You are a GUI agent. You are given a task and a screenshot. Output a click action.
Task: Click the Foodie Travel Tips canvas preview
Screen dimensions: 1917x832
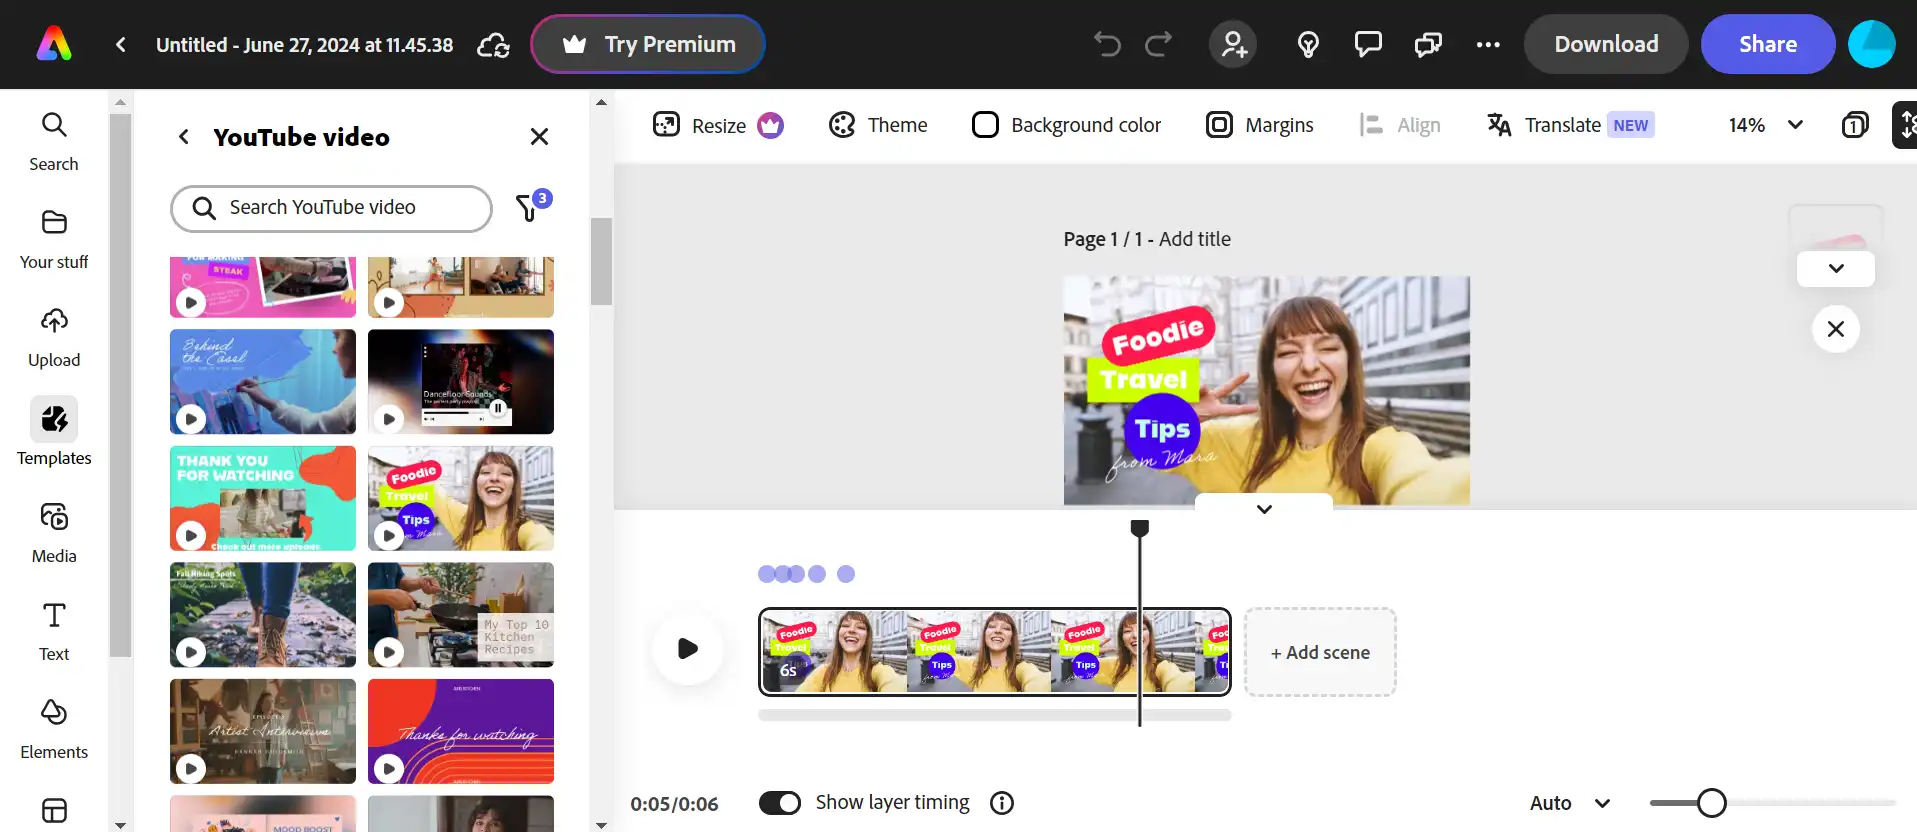point(1267,391)
